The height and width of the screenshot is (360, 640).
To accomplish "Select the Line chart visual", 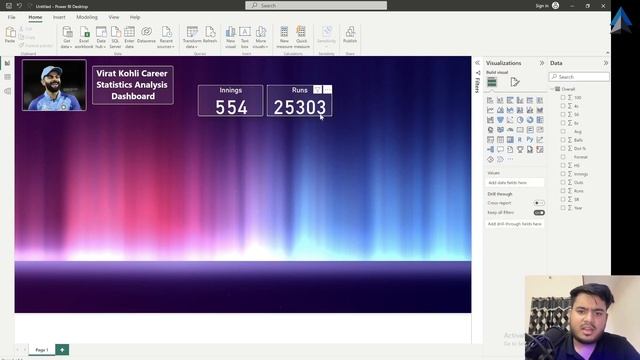I will 490,110.
